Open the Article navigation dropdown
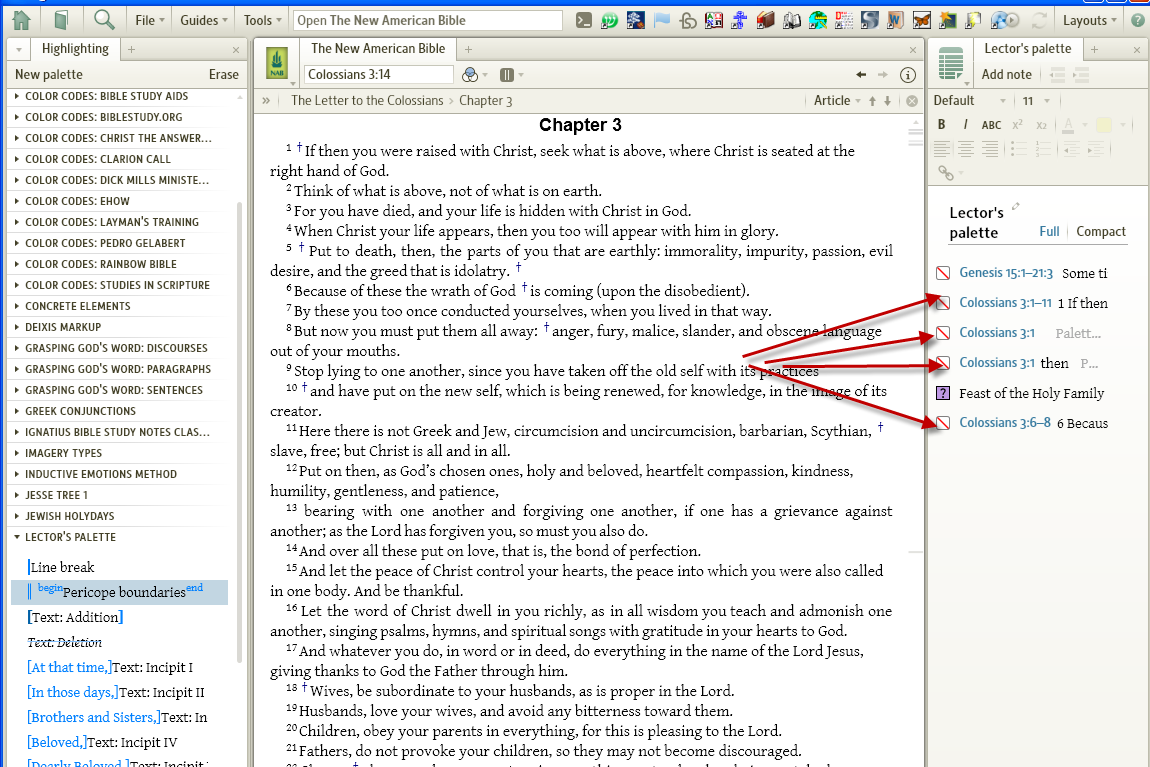The width and height of the screenshot is (1150, 767). (837, 100)
